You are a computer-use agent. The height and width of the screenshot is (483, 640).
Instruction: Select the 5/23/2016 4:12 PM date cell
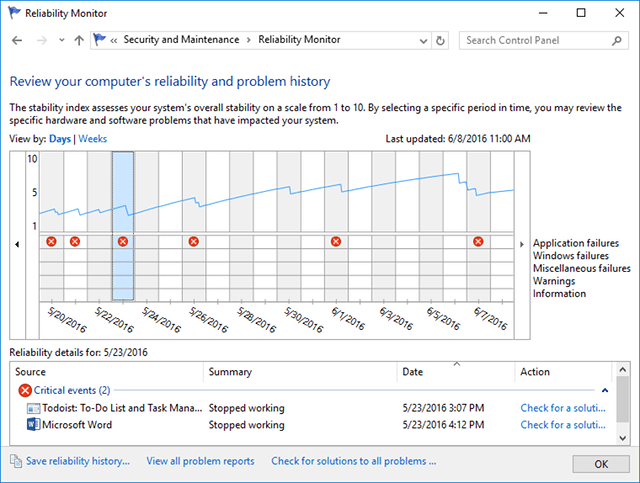coord(443,425)
